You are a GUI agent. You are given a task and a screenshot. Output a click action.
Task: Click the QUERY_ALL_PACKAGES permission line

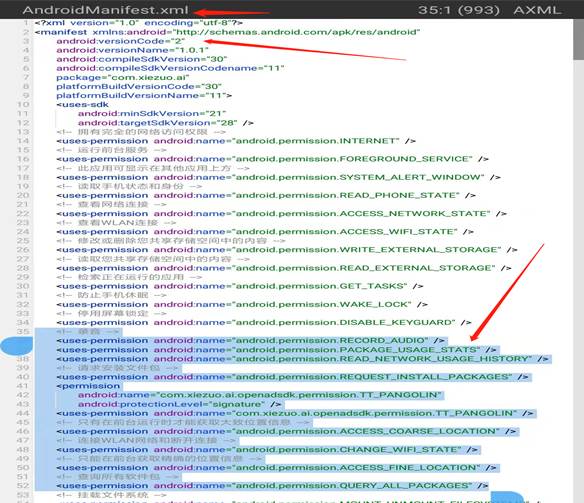(x=272, y=486)
